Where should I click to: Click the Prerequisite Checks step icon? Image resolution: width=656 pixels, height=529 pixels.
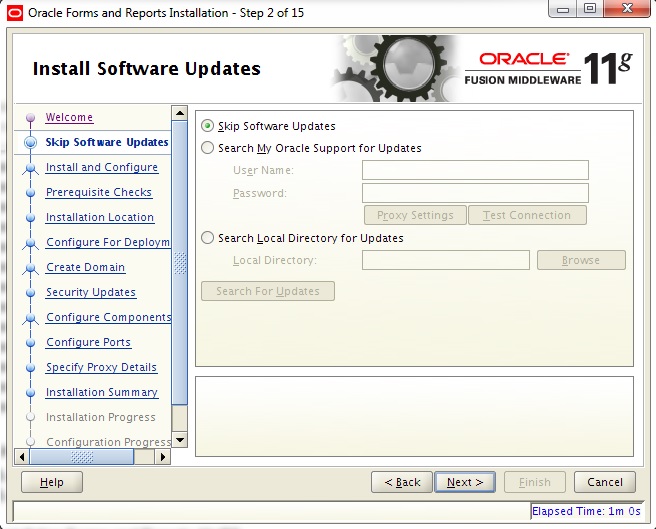(x=30, y=193)
